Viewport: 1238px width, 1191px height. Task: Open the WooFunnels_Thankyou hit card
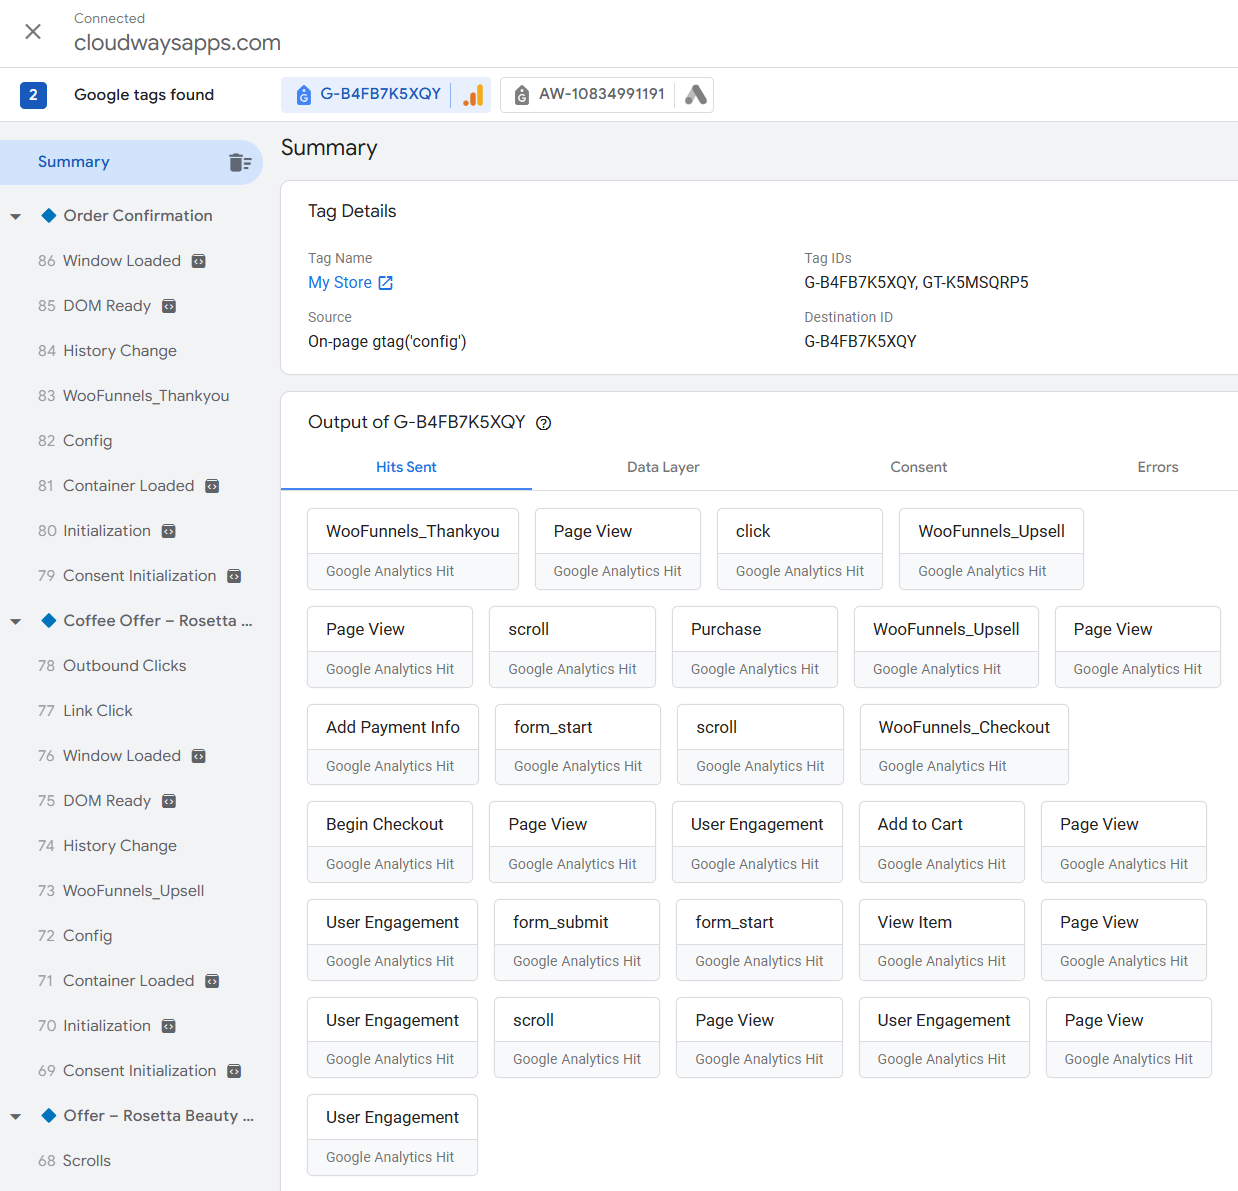[413, 549]
